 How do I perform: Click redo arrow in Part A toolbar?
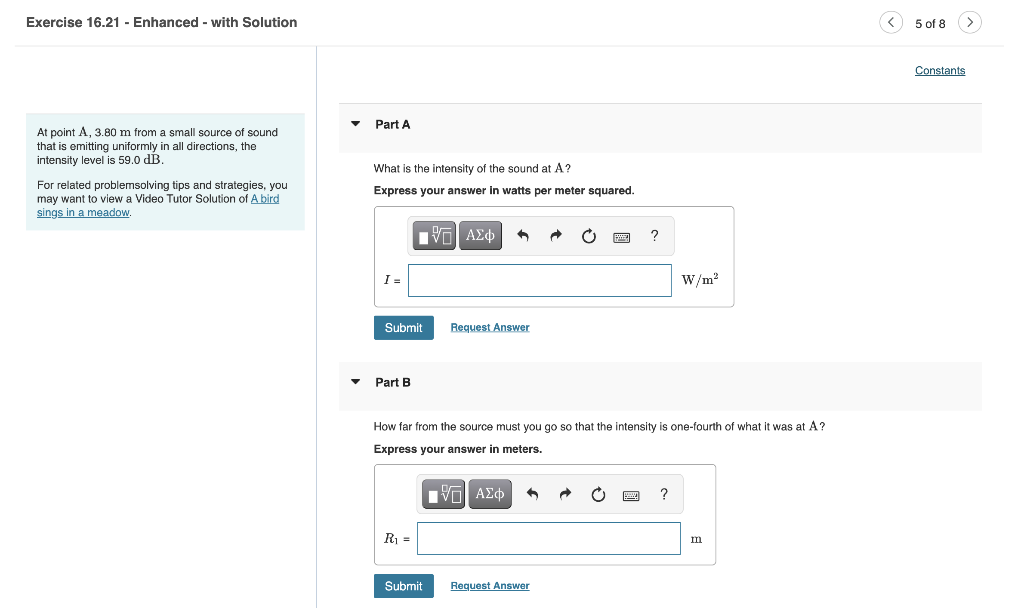click(x=556, y=236)
